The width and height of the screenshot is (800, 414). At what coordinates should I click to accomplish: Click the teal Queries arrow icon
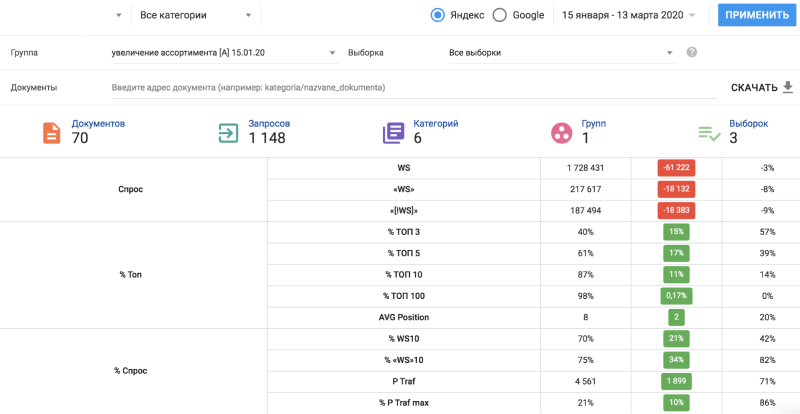pyautogui.click(x=228, y=133)
